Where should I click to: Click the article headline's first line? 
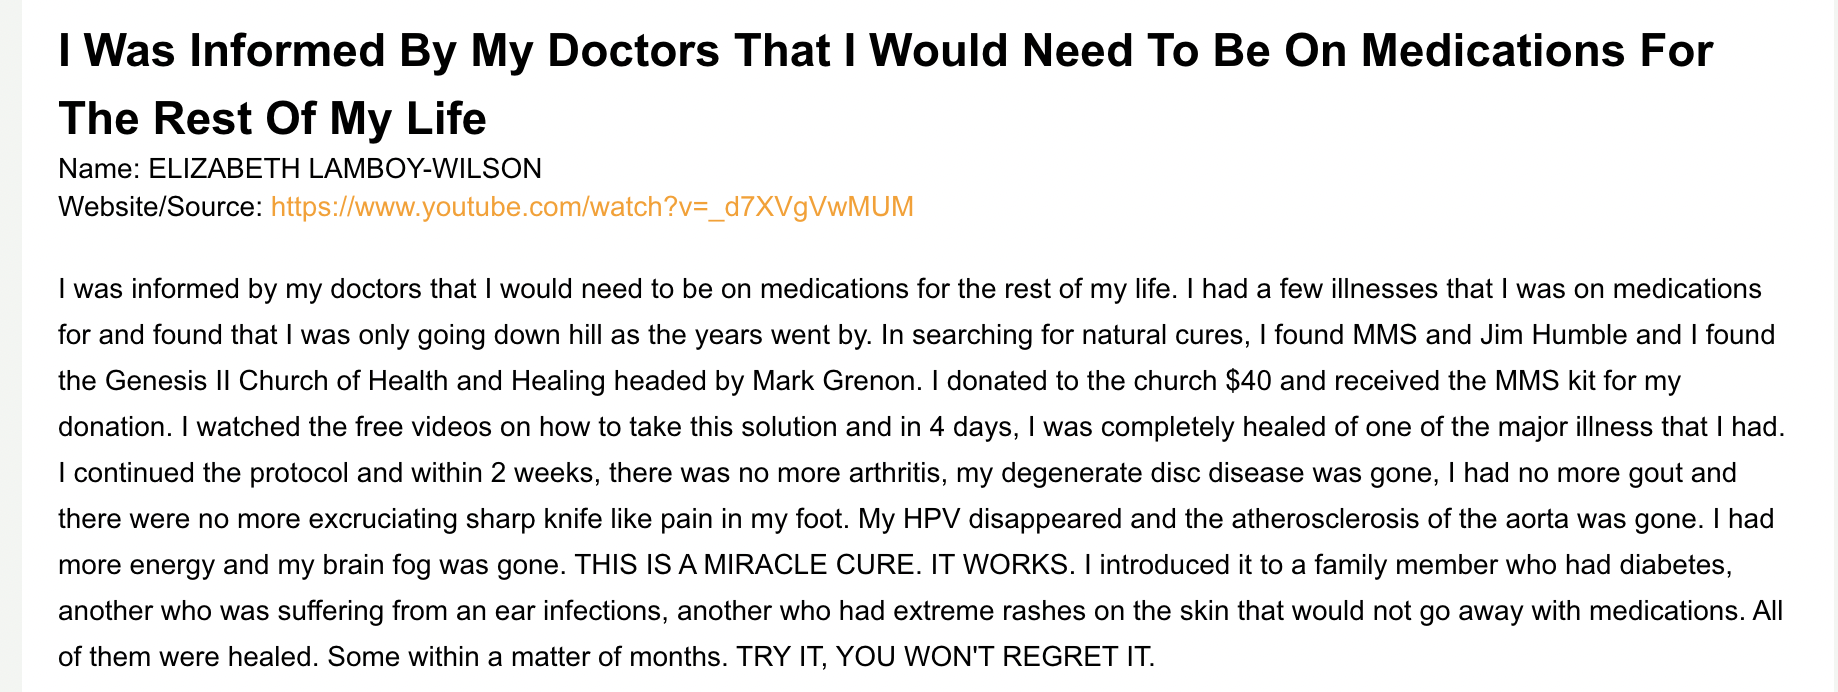885,51
